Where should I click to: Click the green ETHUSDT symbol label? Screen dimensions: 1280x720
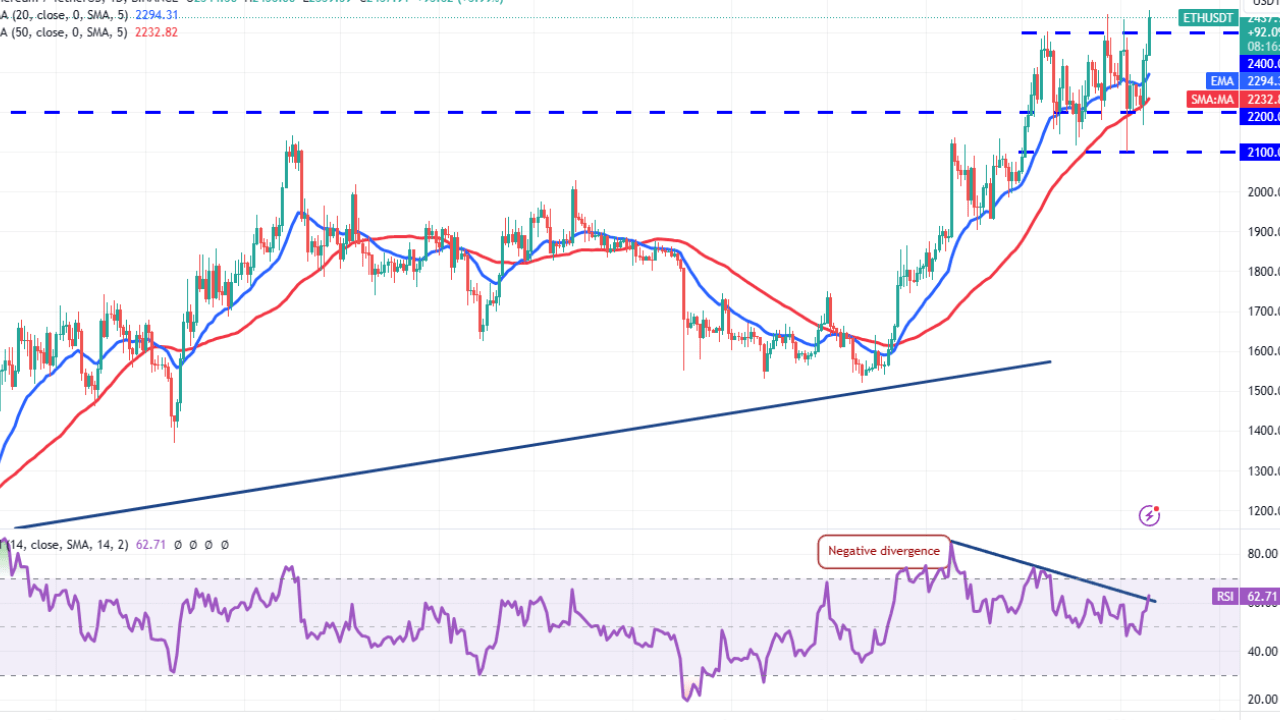pos(1209,17)
